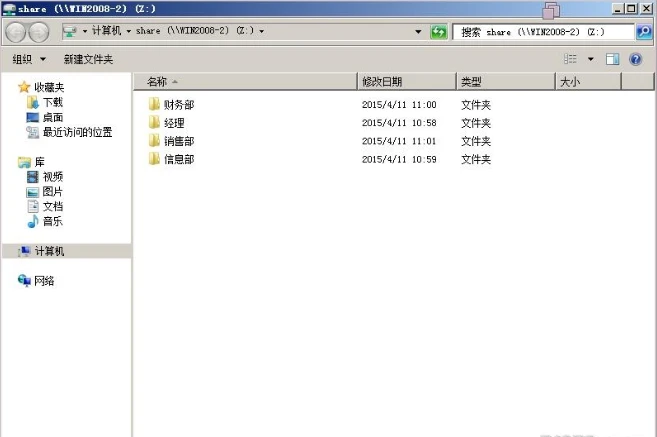
Task: Click the 最近访问的位置 icon
Action: pyautogui.click(x=32, y=132)
